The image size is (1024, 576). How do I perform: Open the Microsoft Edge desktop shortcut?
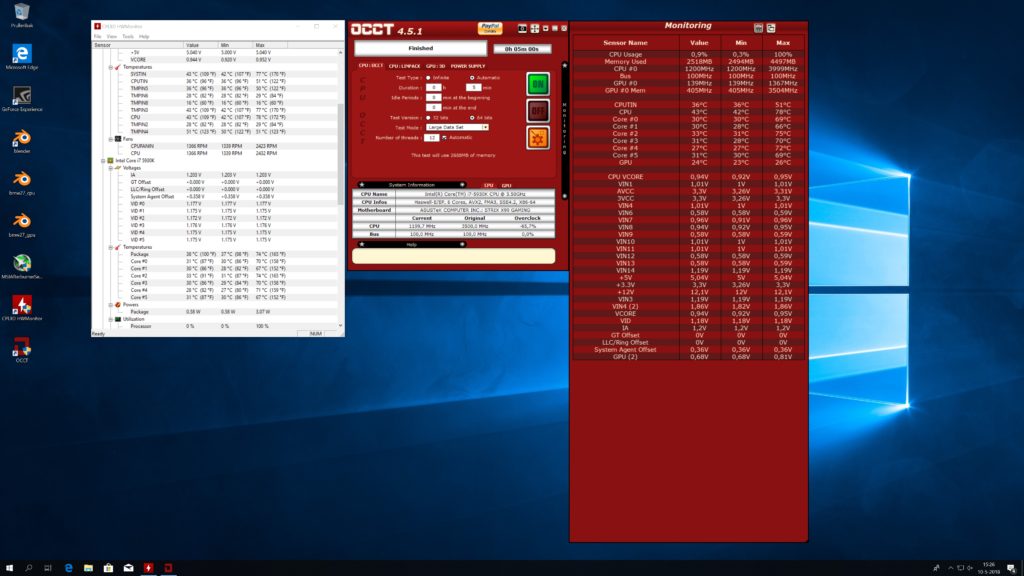pos(22,57)
